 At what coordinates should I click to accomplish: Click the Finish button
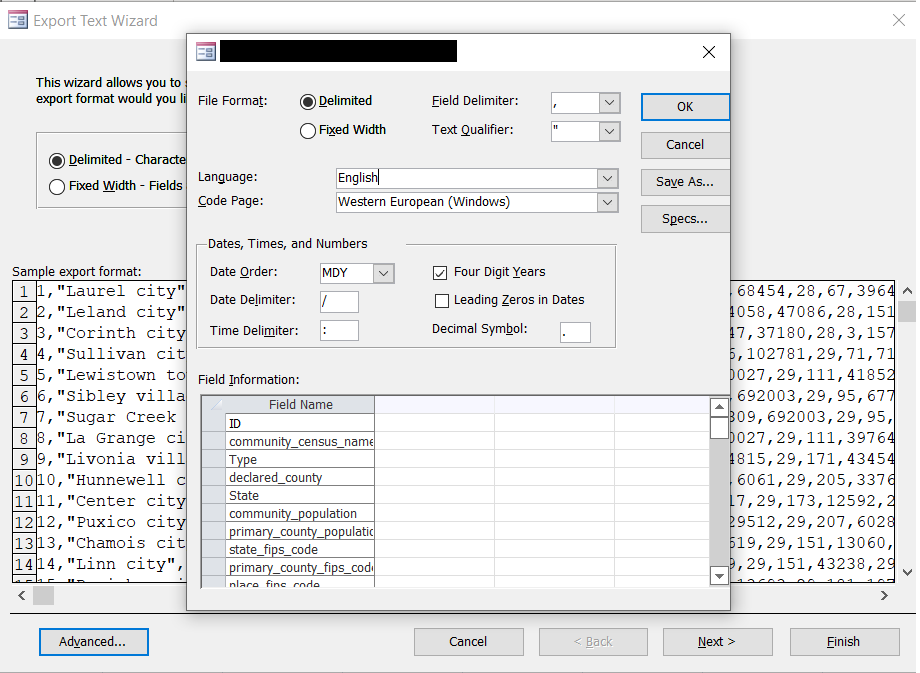click(844, 642)
